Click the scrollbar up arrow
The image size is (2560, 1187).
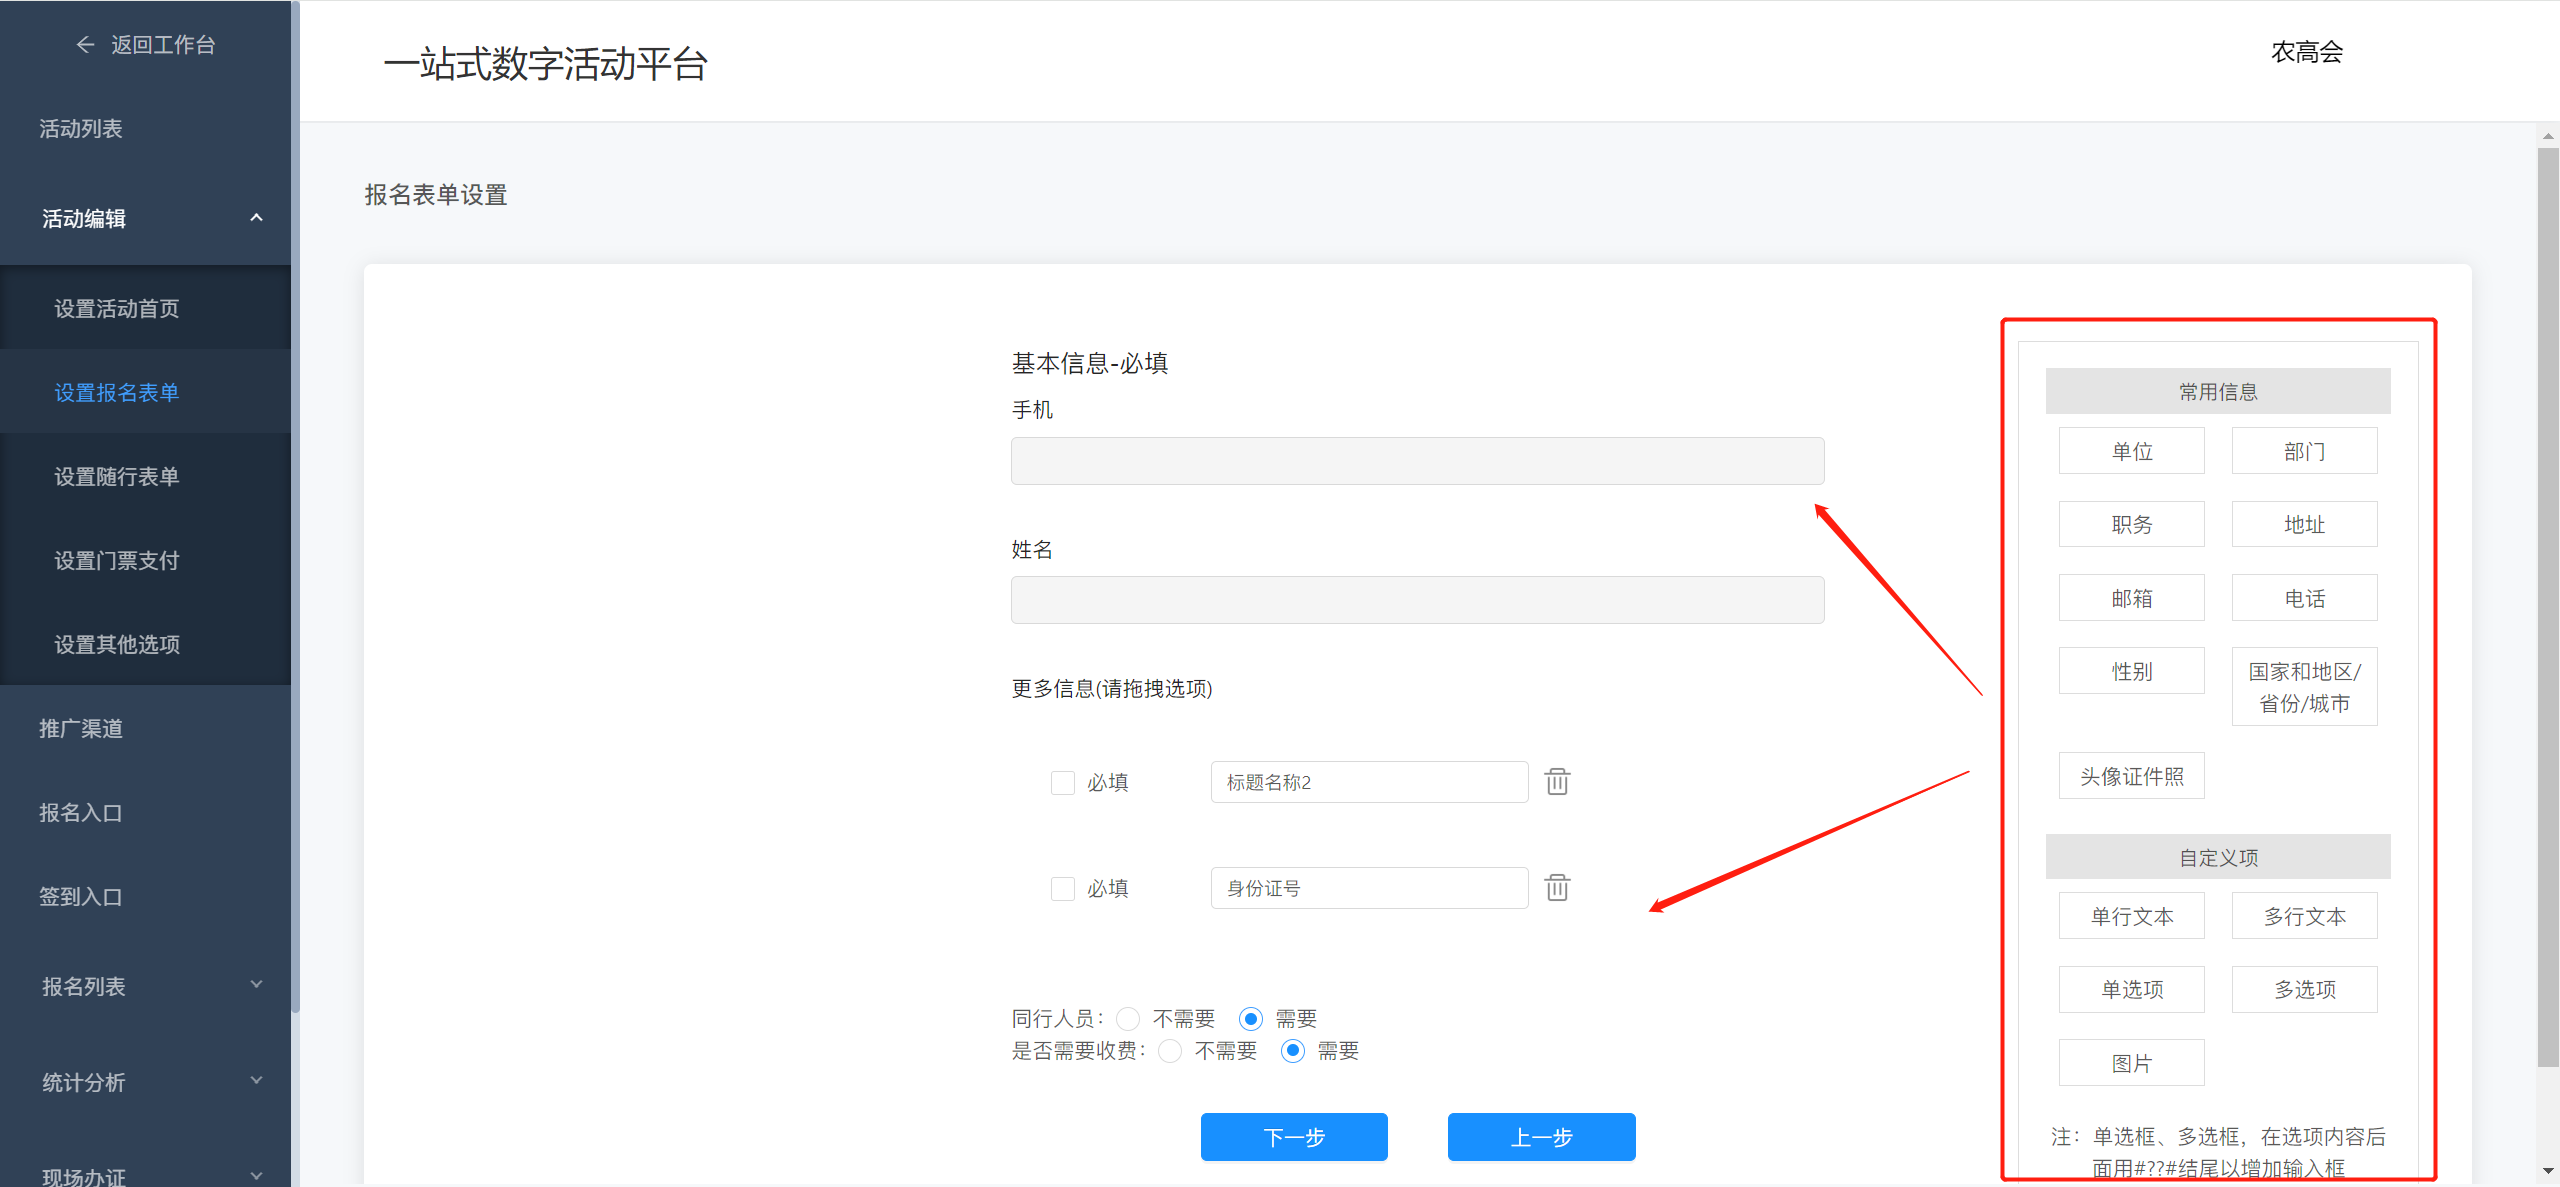click(2548, 136)
